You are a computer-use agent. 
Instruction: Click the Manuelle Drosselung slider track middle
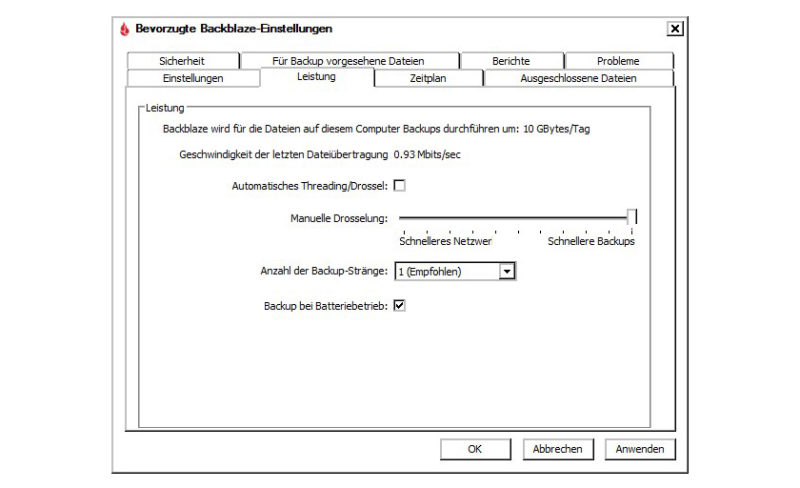[515, 218]
